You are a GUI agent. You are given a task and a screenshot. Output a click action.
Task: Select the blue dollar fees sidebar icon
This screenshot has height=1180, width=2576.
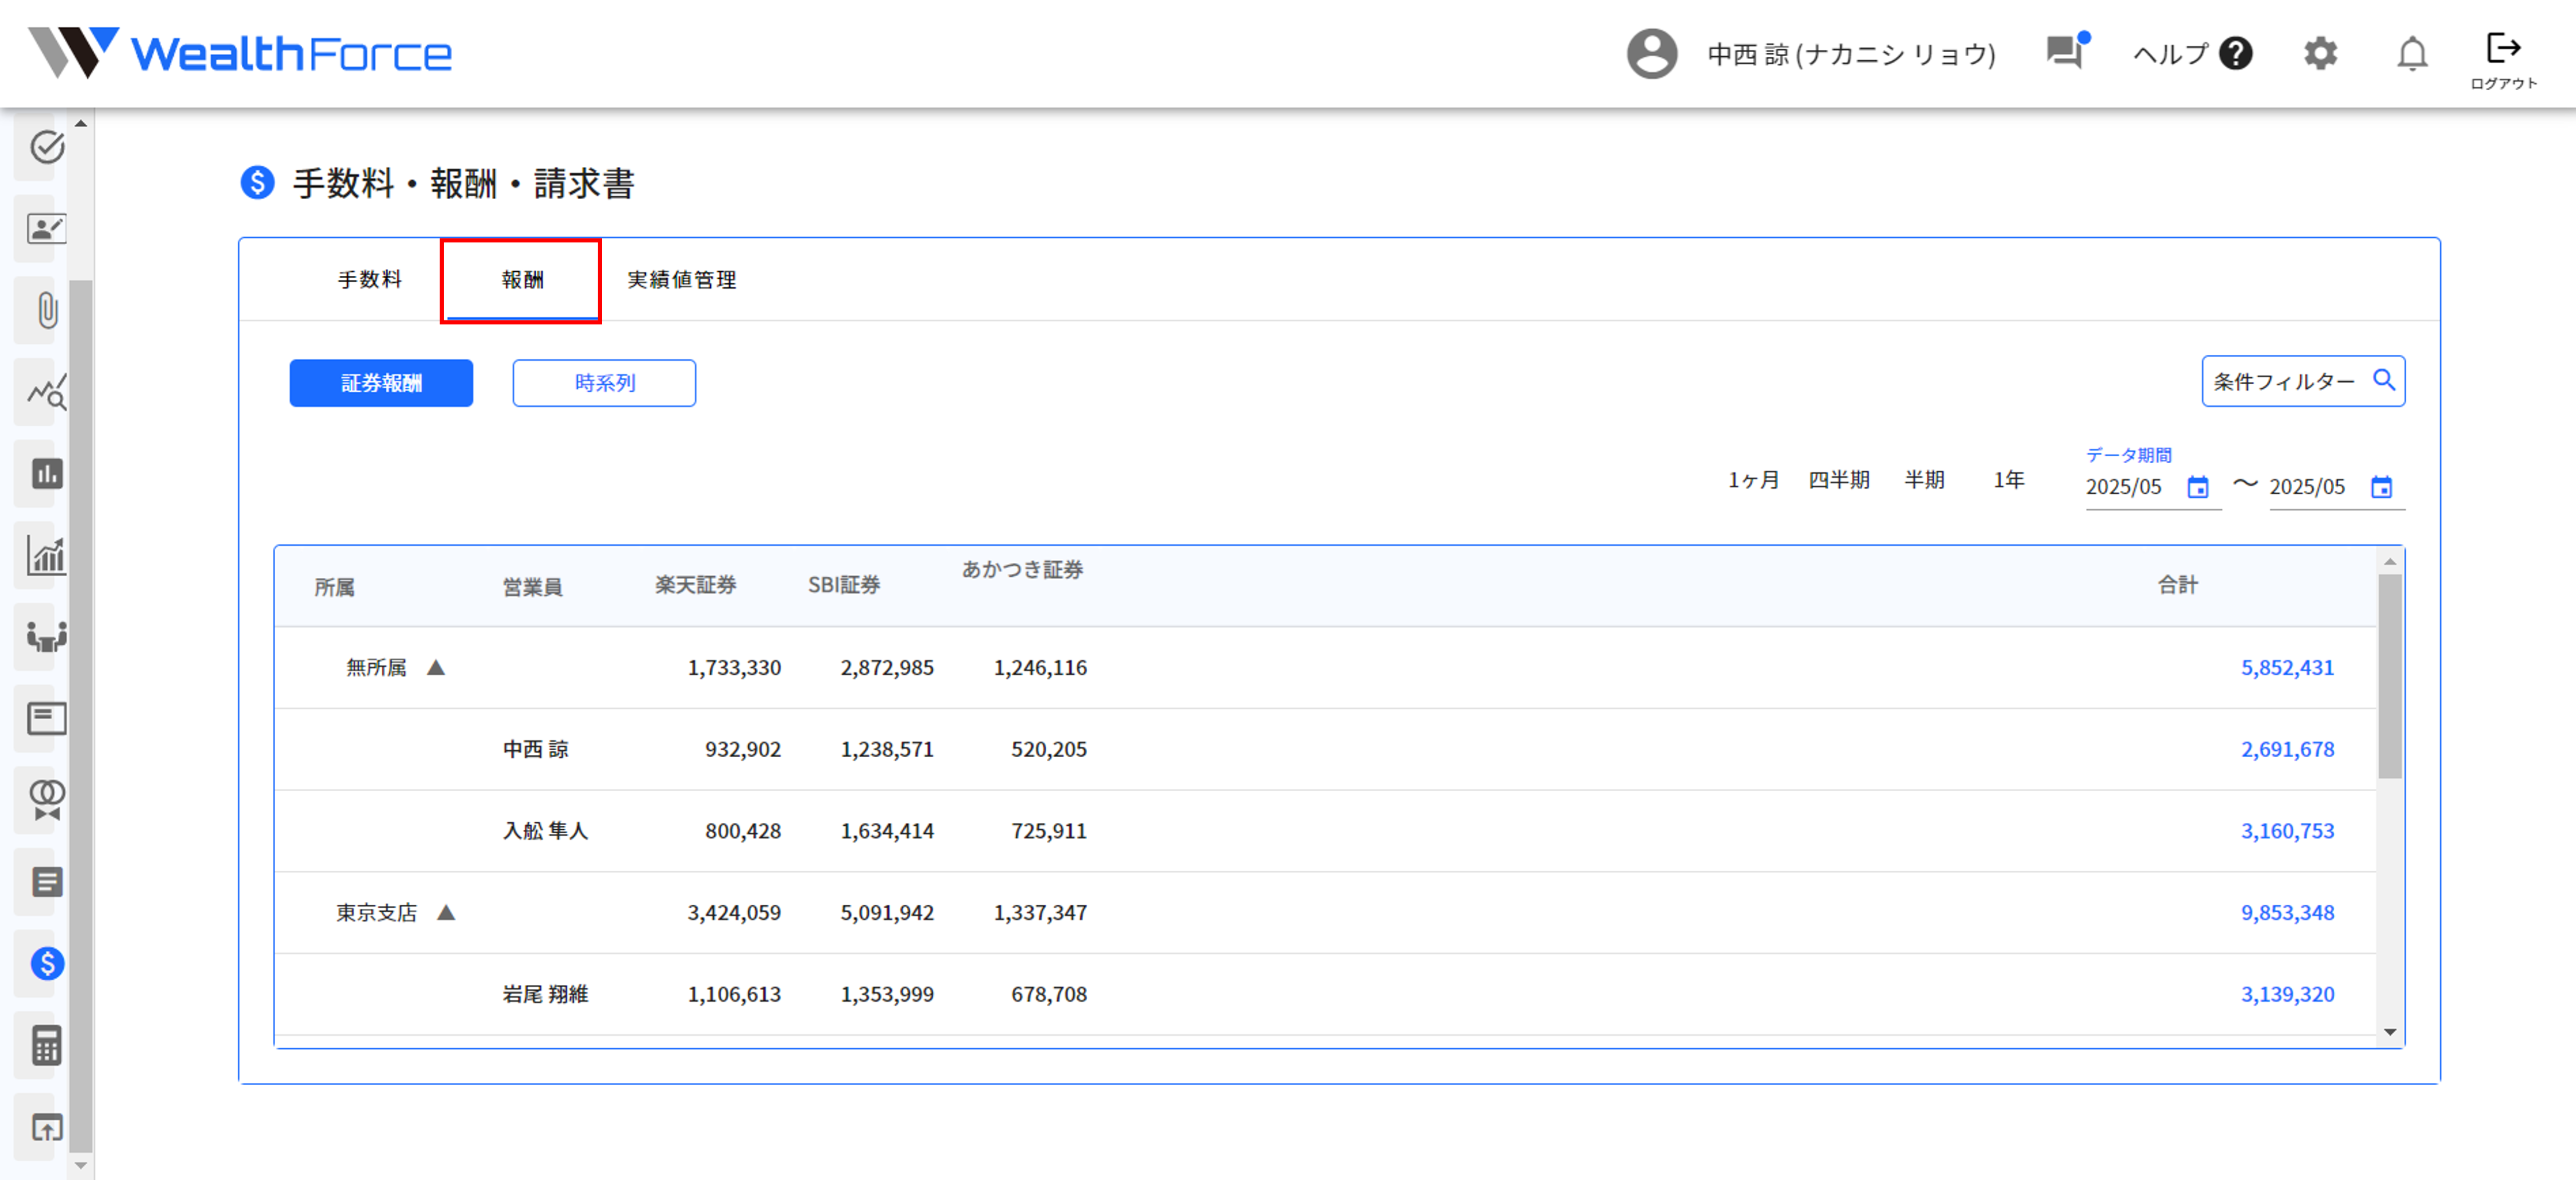46,963
